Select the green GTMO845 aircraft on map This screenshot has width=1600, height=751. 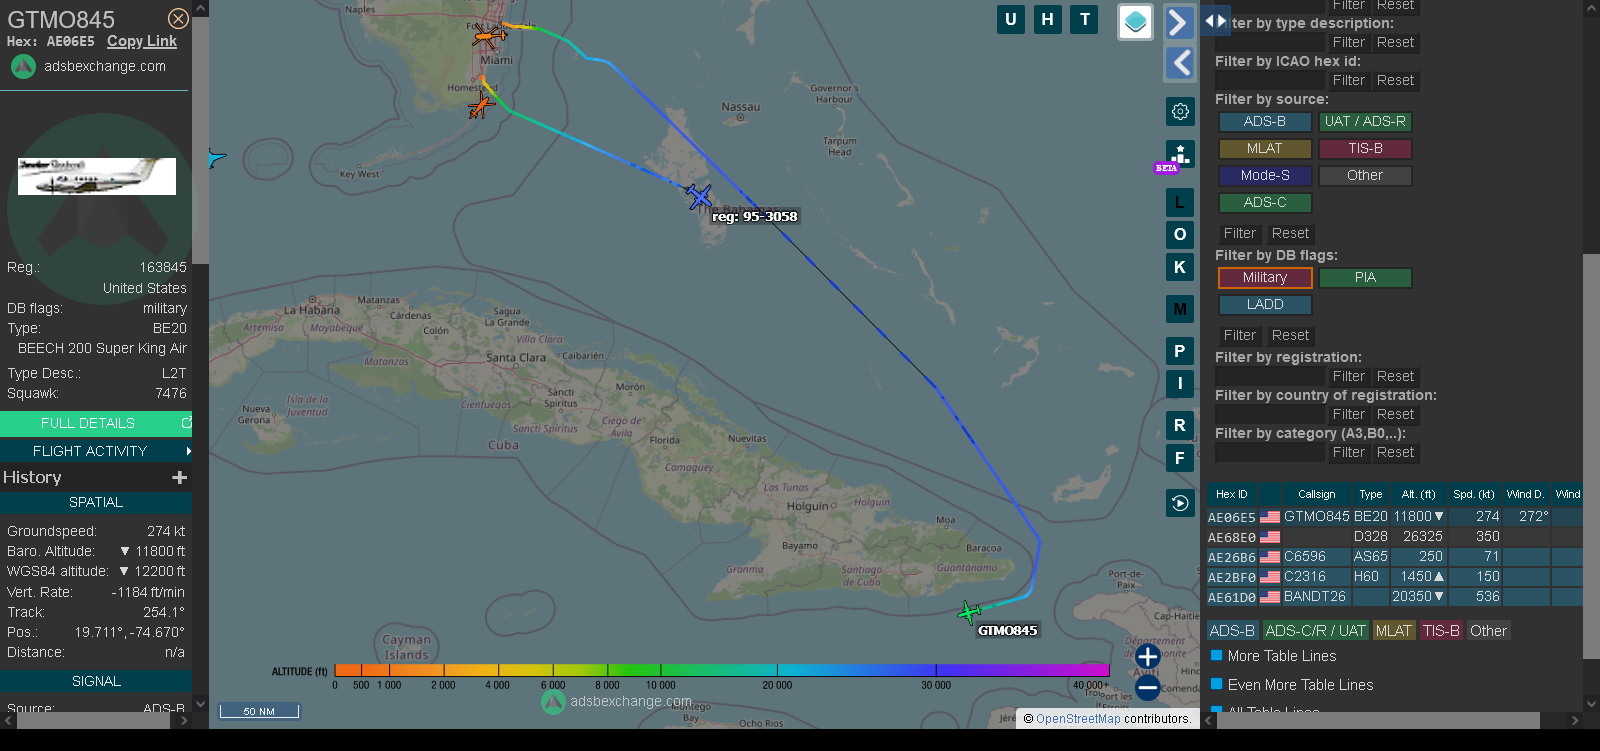pos(968,612)
